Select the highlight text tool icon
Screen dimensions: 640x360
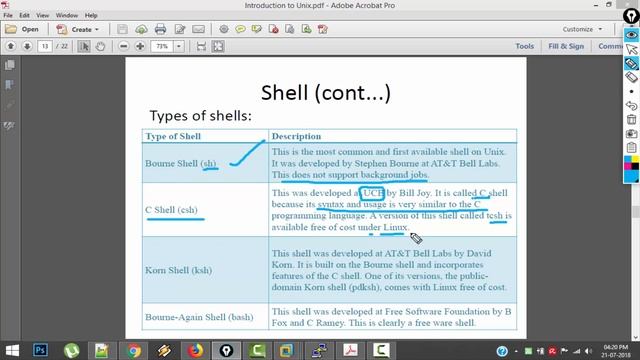[x=257, y=29]
